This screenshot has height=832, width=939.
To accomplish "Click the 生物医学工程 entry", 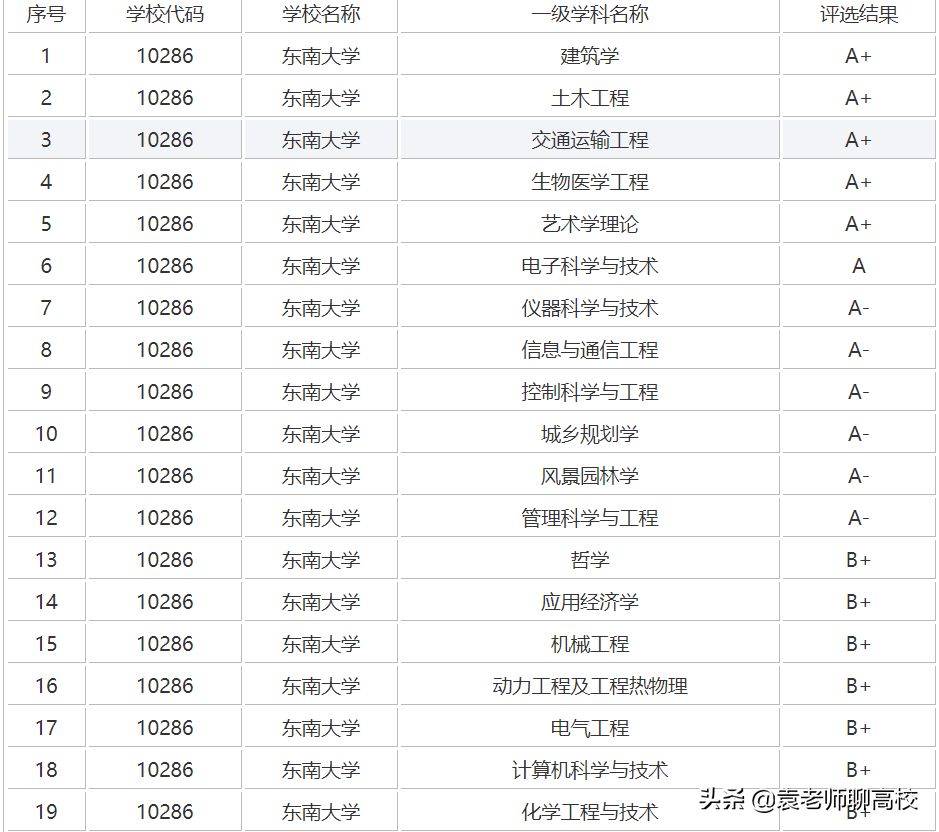I will [589, 181].
